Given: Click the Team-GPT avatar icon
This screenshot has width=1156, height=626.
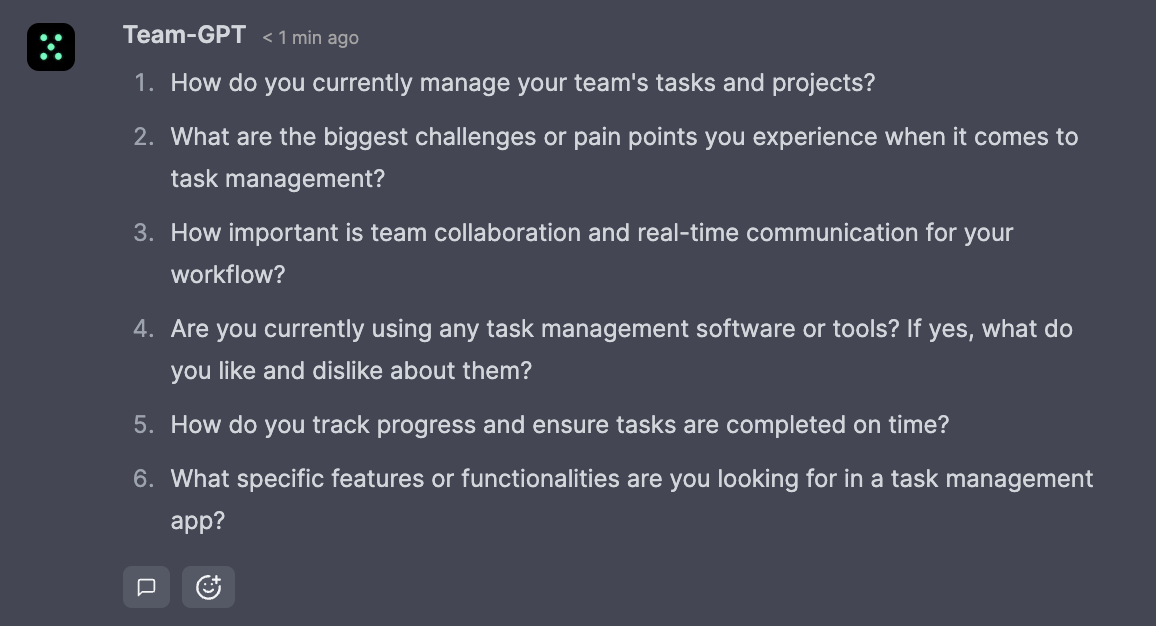Looking at the screenshot, I should (51, 47).
